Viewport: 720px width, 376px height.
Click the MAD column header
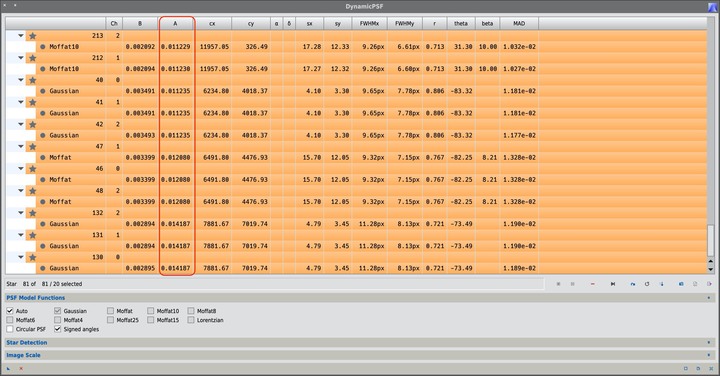pyautogui.click(x=519, y=23)
